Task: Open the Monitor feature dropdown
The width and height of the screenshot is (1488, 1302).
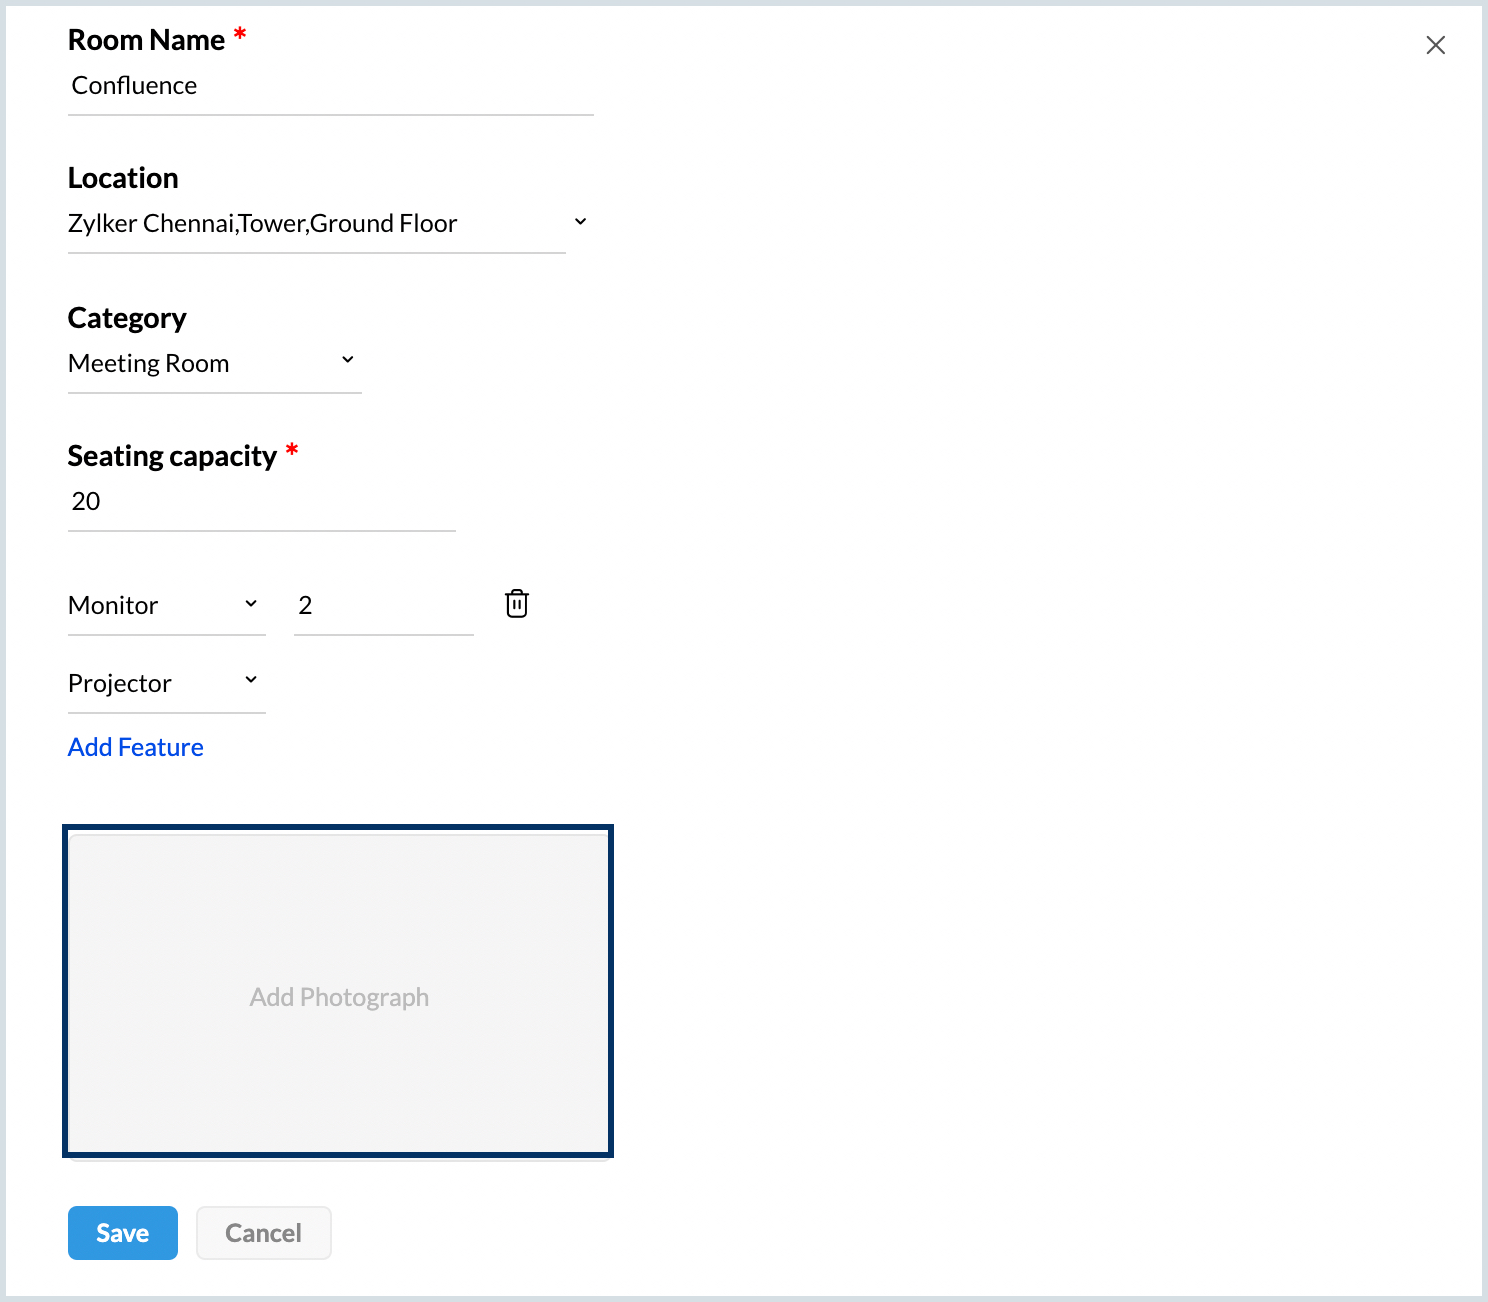Action: [166, 605]
